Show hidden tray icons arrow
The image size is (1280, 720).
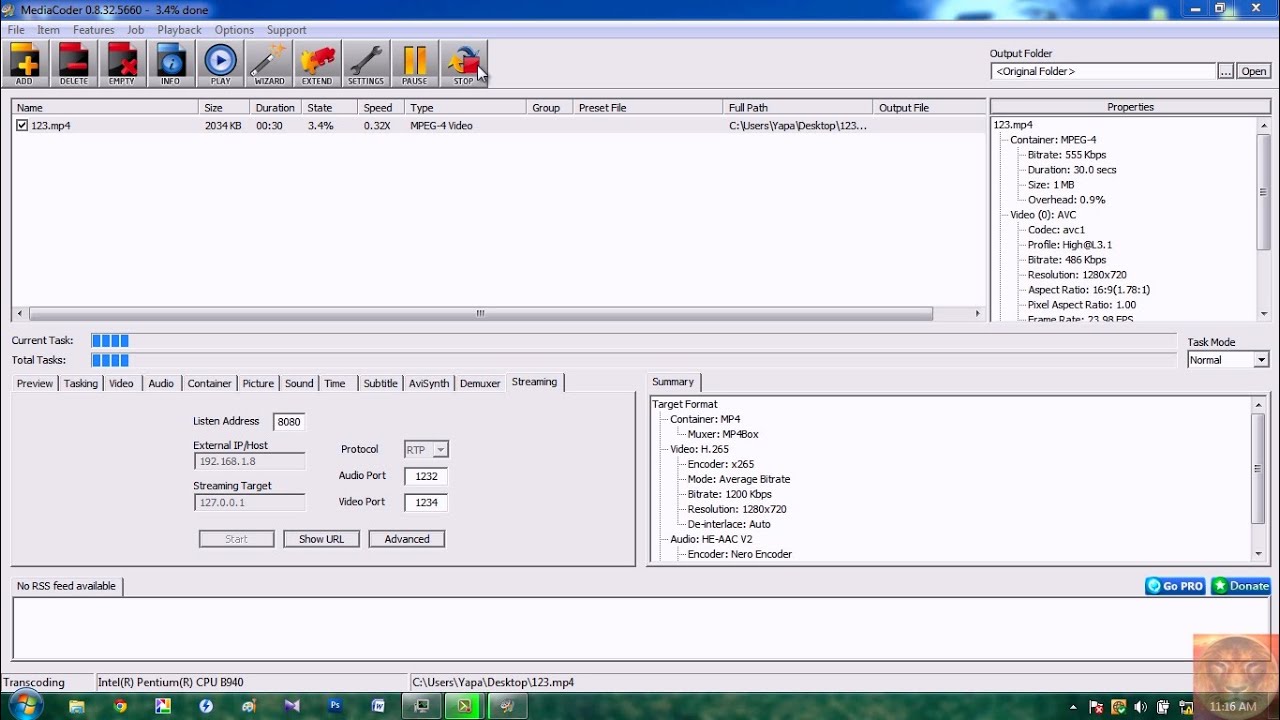[x=1074, y=707]
